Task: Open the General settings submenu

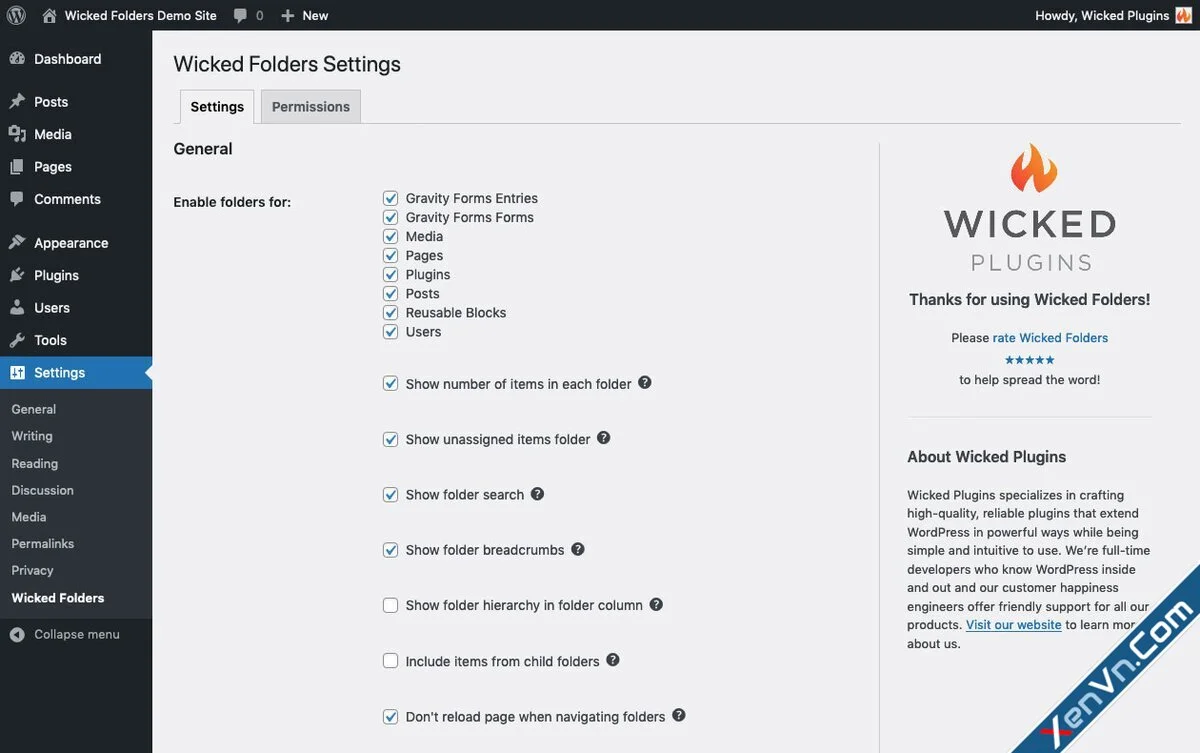Action: pyautogui.click(x=34, y=409)
